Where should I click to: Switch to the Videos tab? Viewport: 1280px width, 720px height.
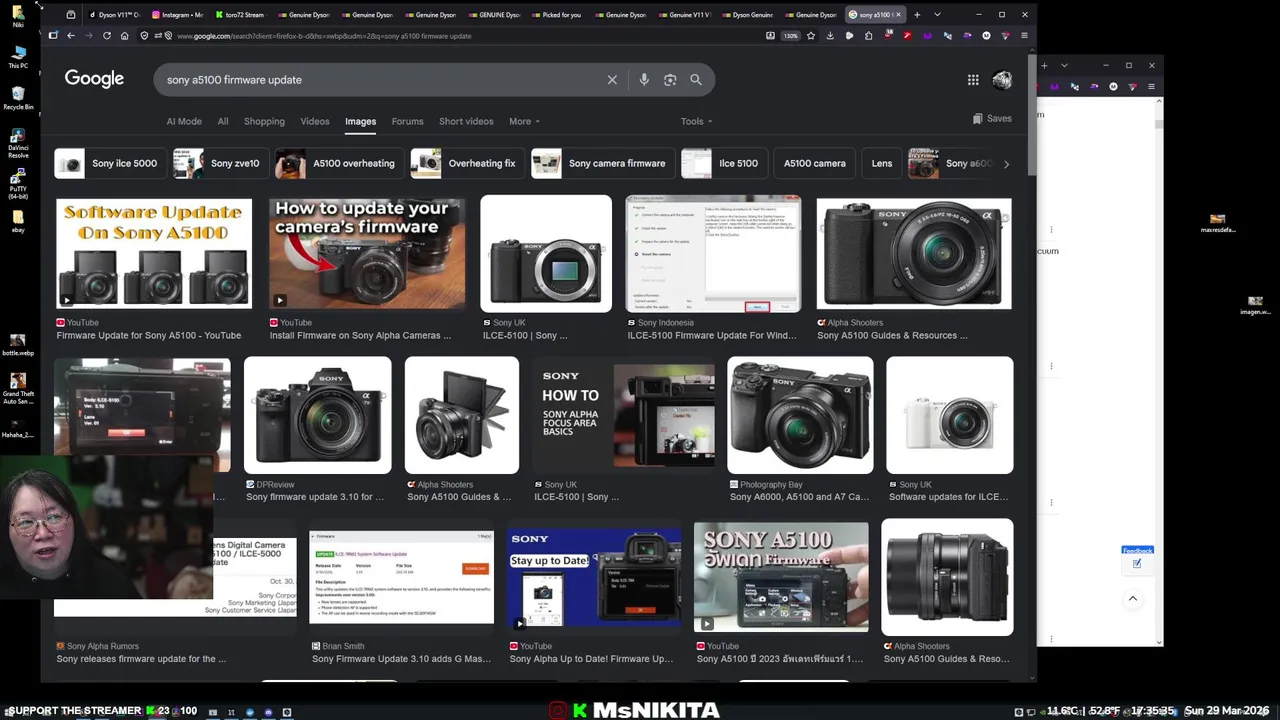point(315,121)
